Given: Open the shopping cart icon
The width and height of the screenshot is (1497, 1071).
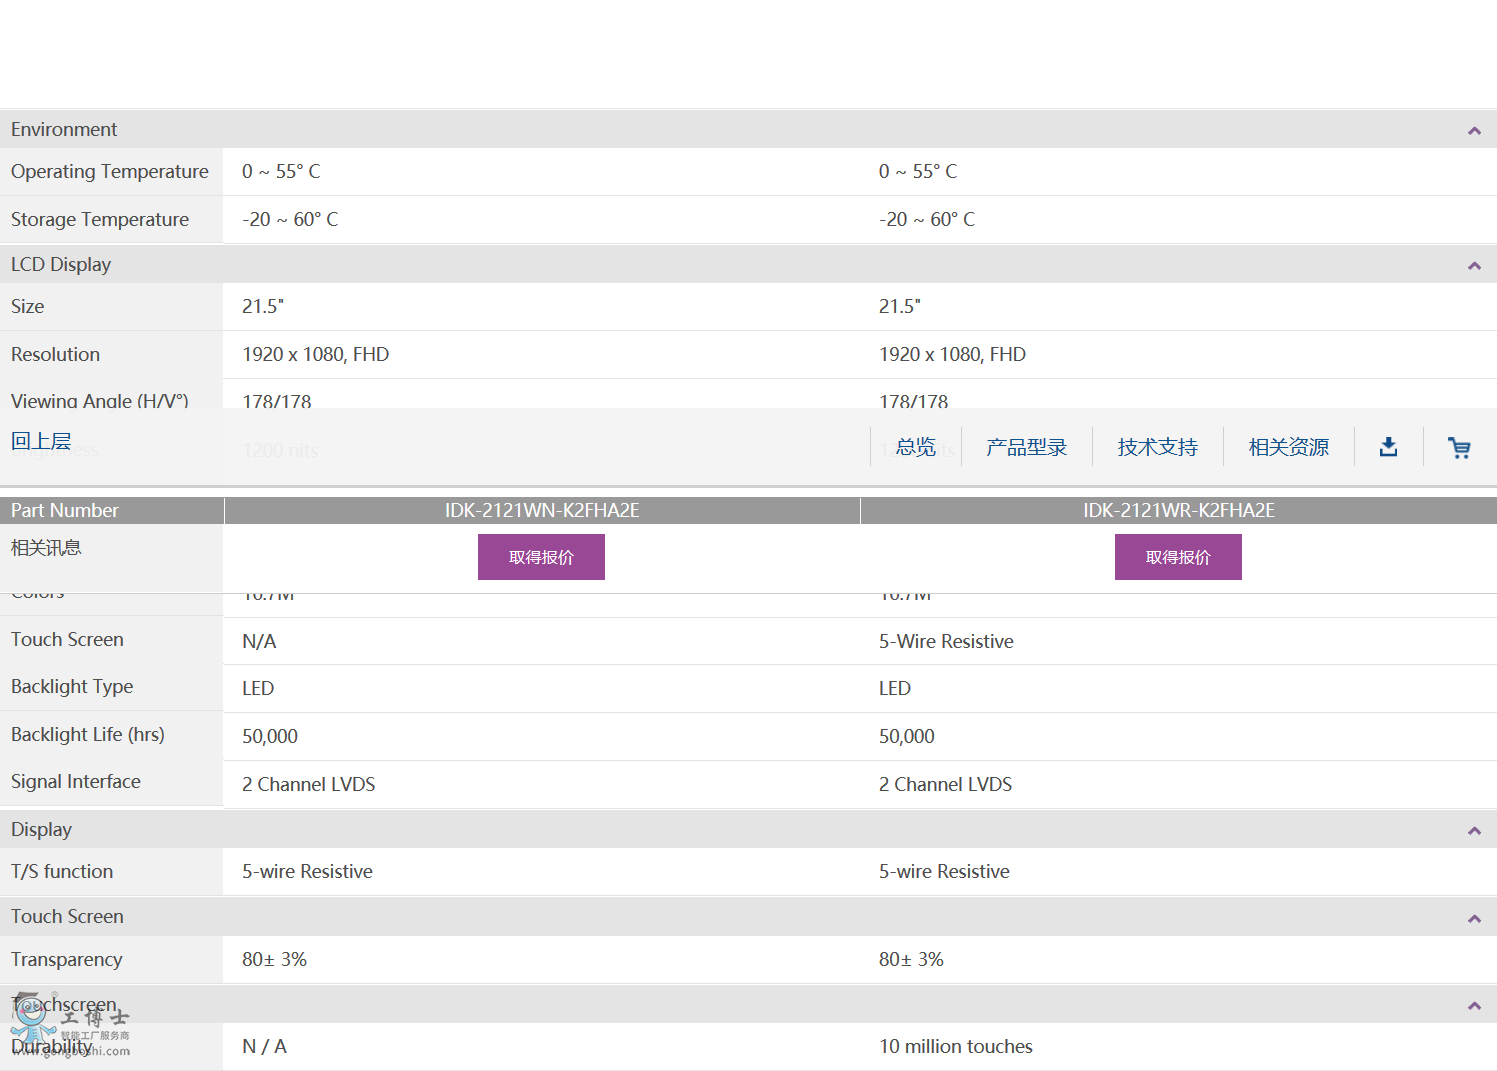Looking at the screenshot, I should pos(1459,448).
